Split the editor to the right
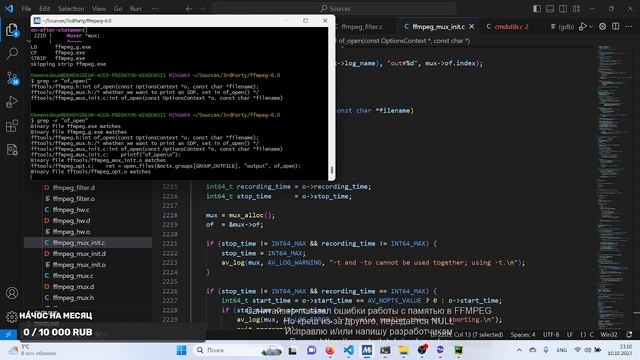Image resolution: width=640 pixels, height=360 pixels. coord(616,27)
